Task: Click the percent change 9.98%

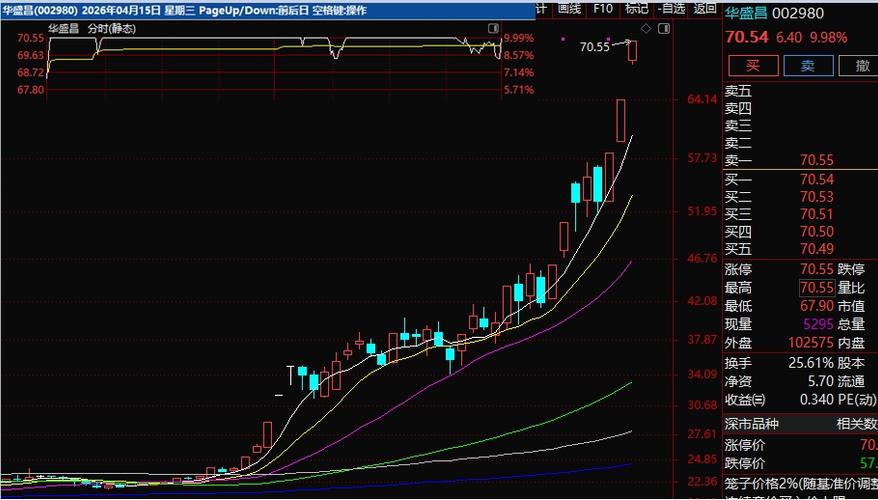Action: click(x=827, y=38)
